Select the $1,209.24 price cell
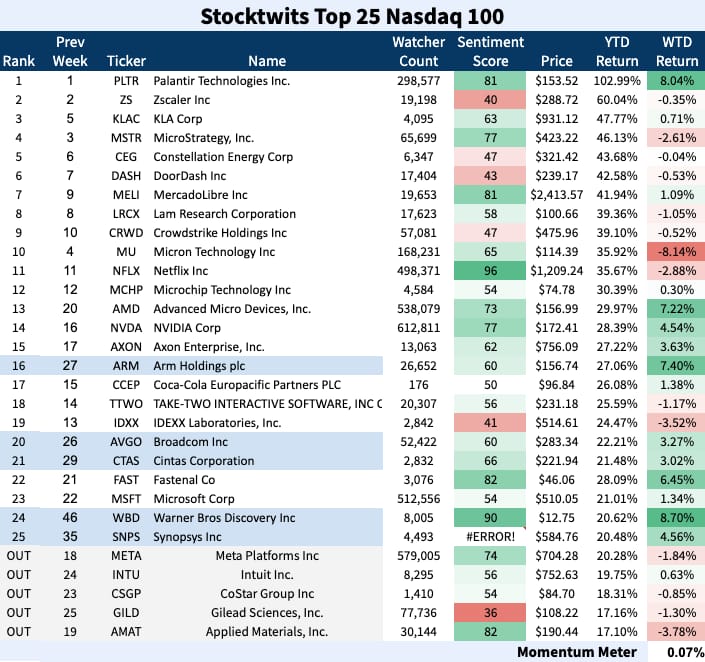The width and height of the screenshot is (705, 662). (x=557, y=271)
